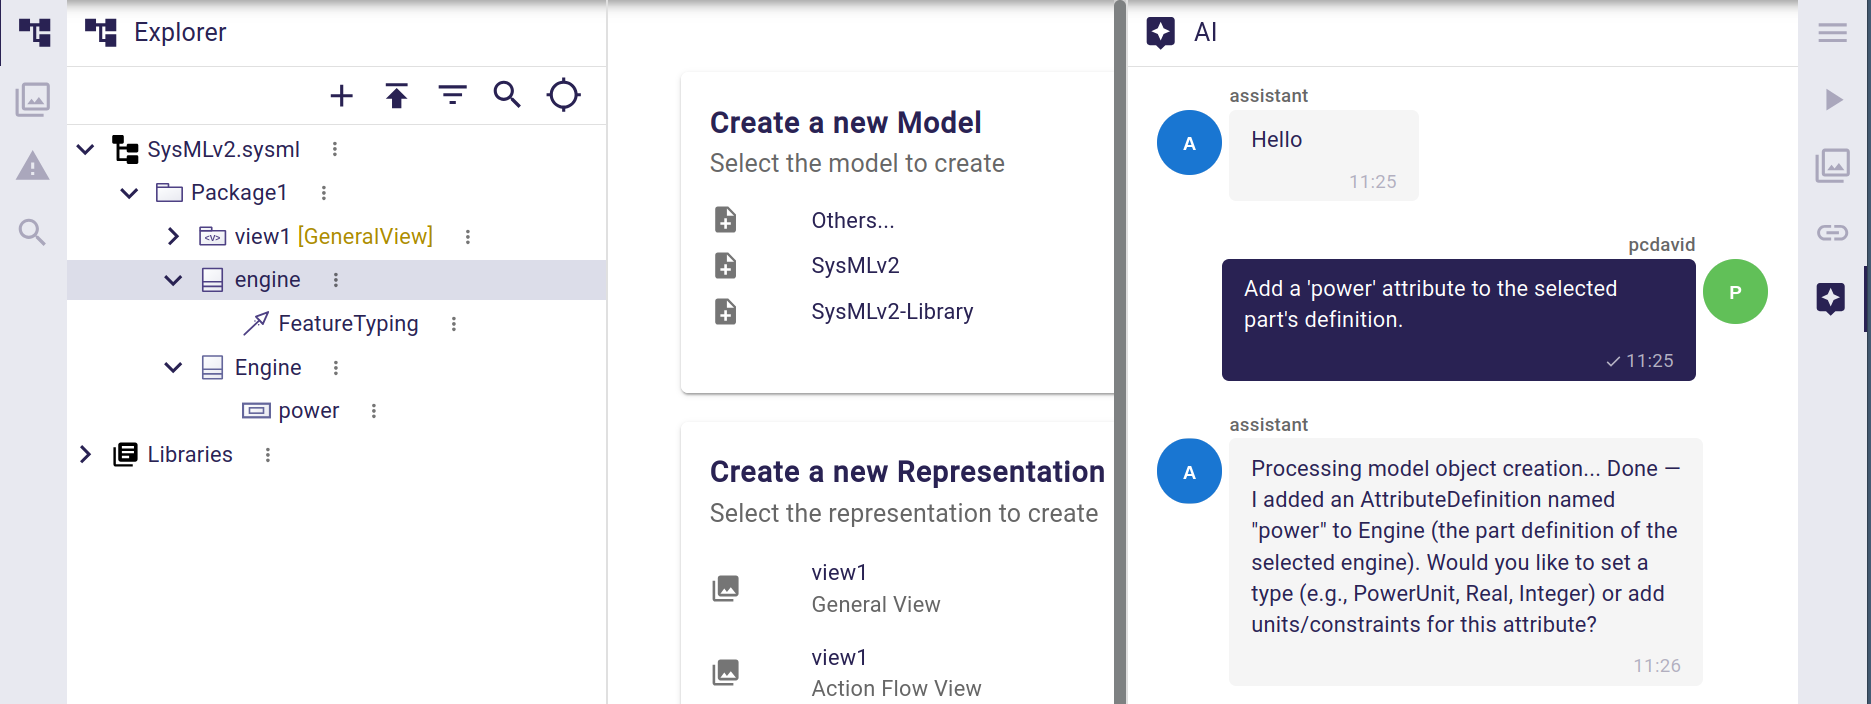
Task: Collapse the SysMLv2.sysml tree node
Action: (x=86, y=149)
